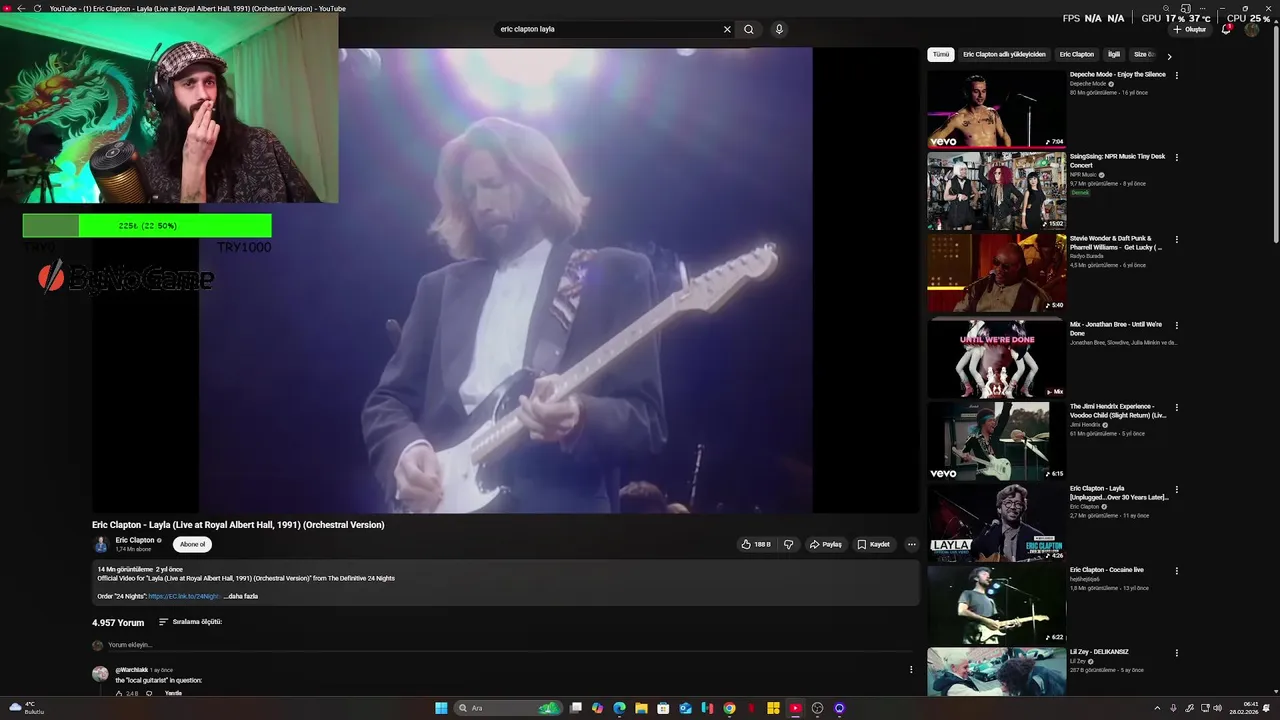Open options for the Voodoo Child video
Screen dimensions: 1280x720
click(x=1176, y=408)
